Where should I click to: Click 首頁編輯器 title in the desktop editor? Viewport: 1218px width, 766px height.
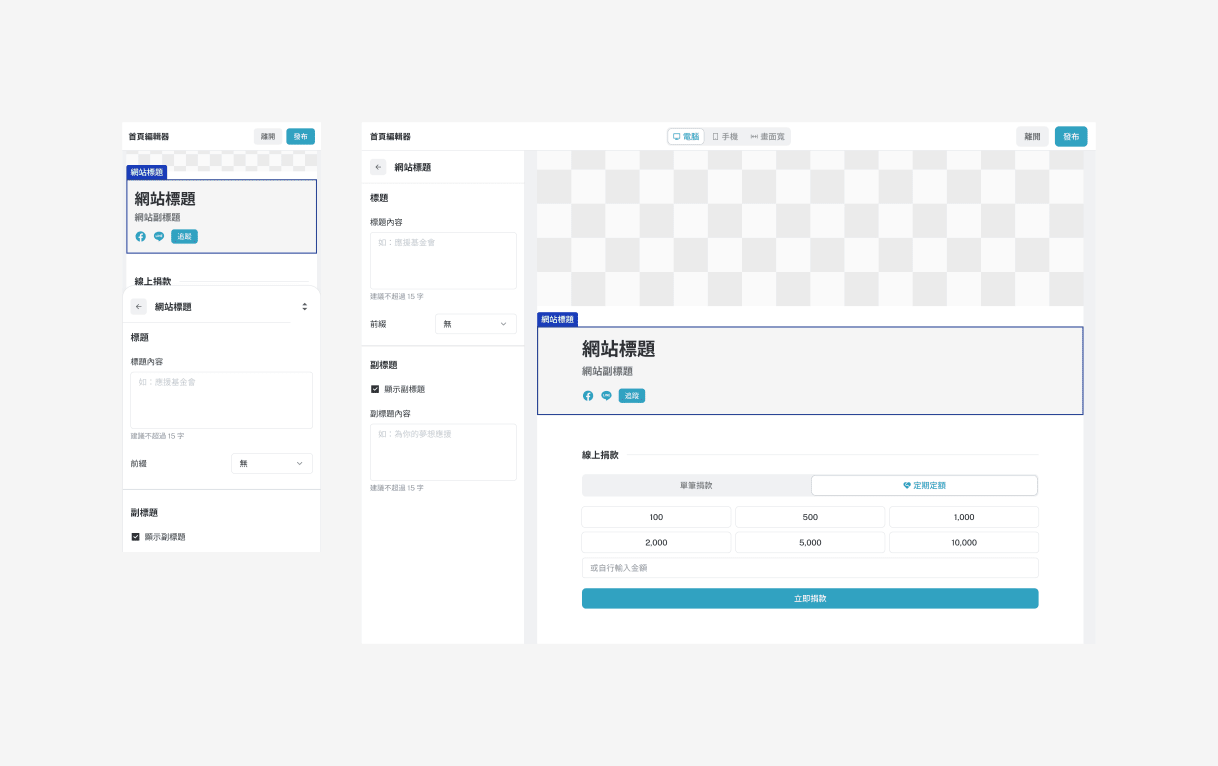(x=390, y=137)
